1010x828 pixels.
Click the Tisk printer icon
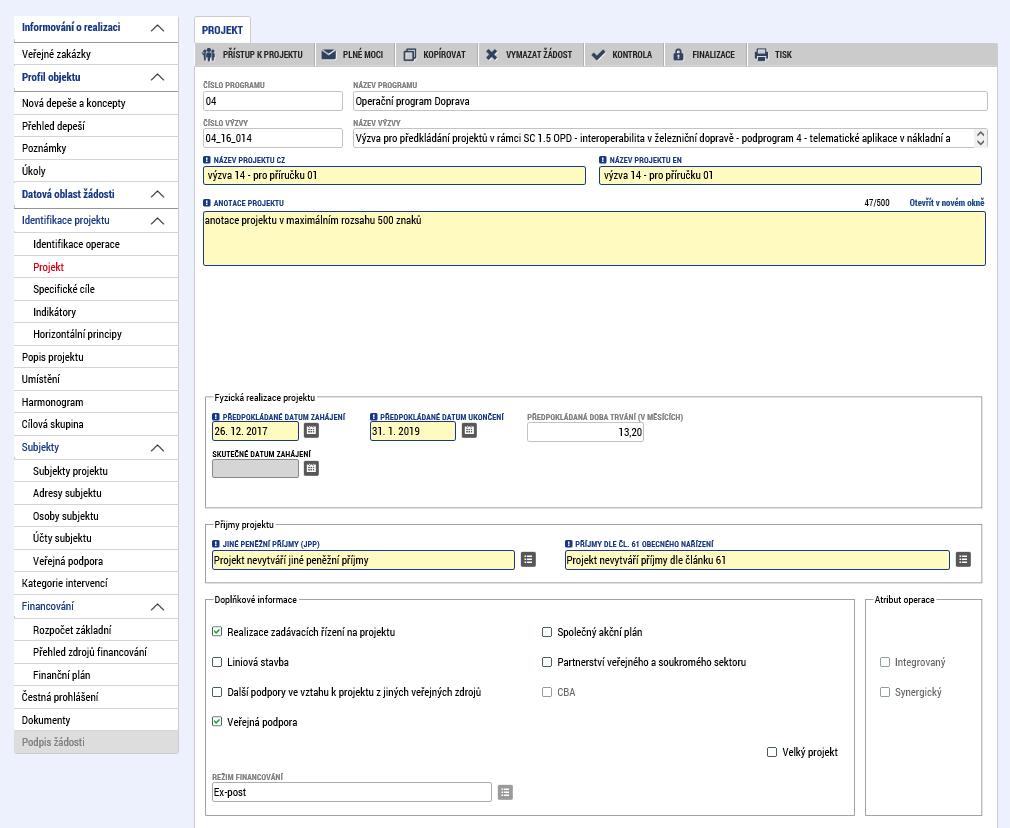coord(761,55)
